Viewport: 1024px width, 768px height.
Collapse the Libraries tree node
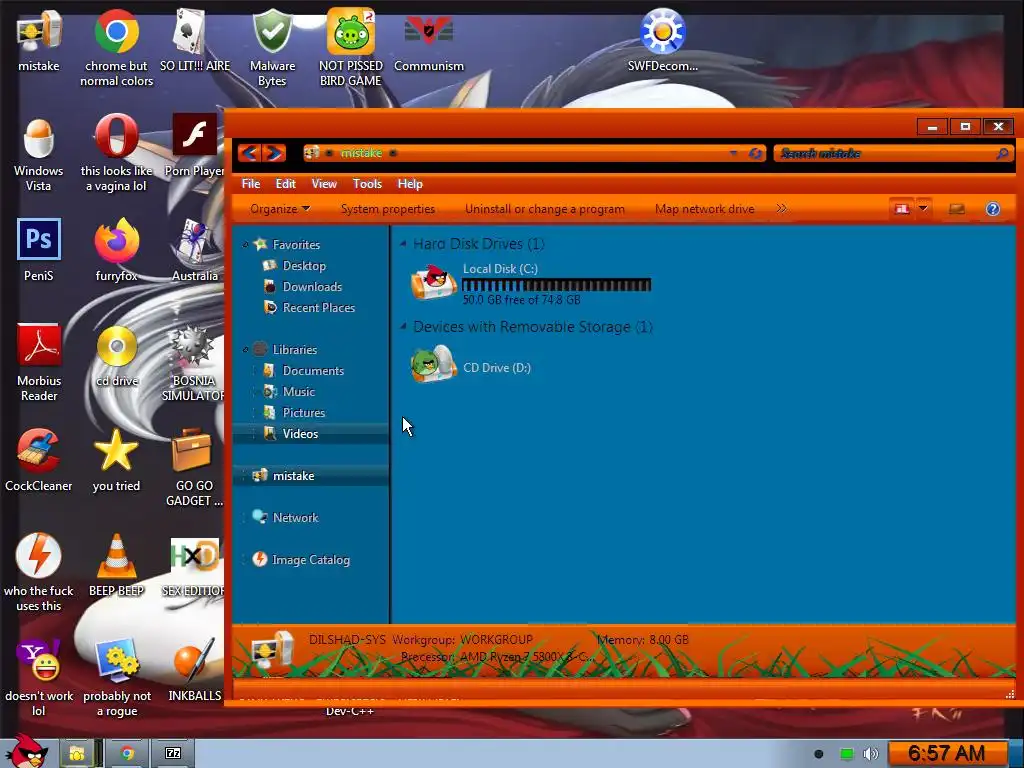(246, 350)
